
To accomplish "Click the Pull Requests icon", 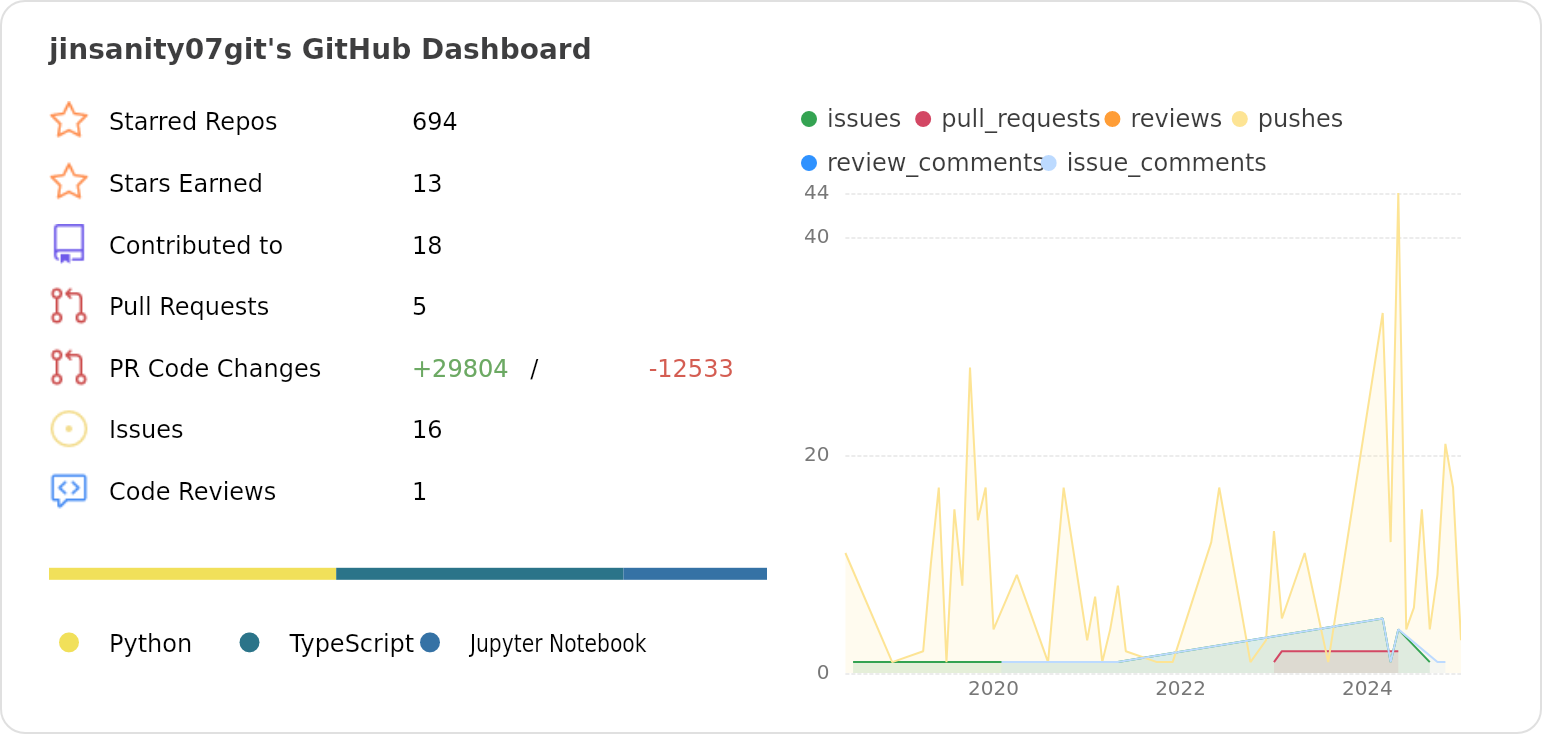I will (x=69, y=306).
